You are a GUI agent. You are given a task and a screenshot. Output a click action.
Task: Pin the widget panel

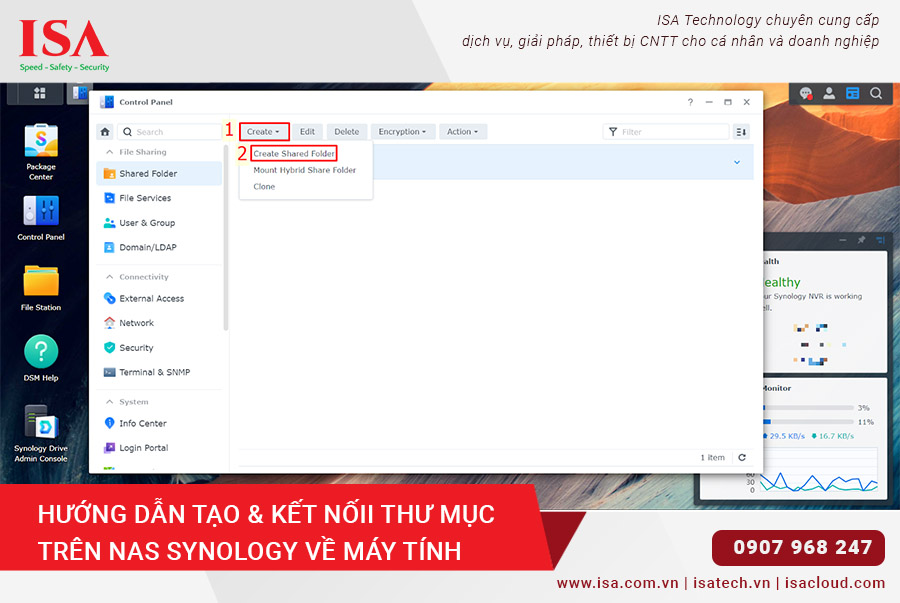(x=861, y=240)
